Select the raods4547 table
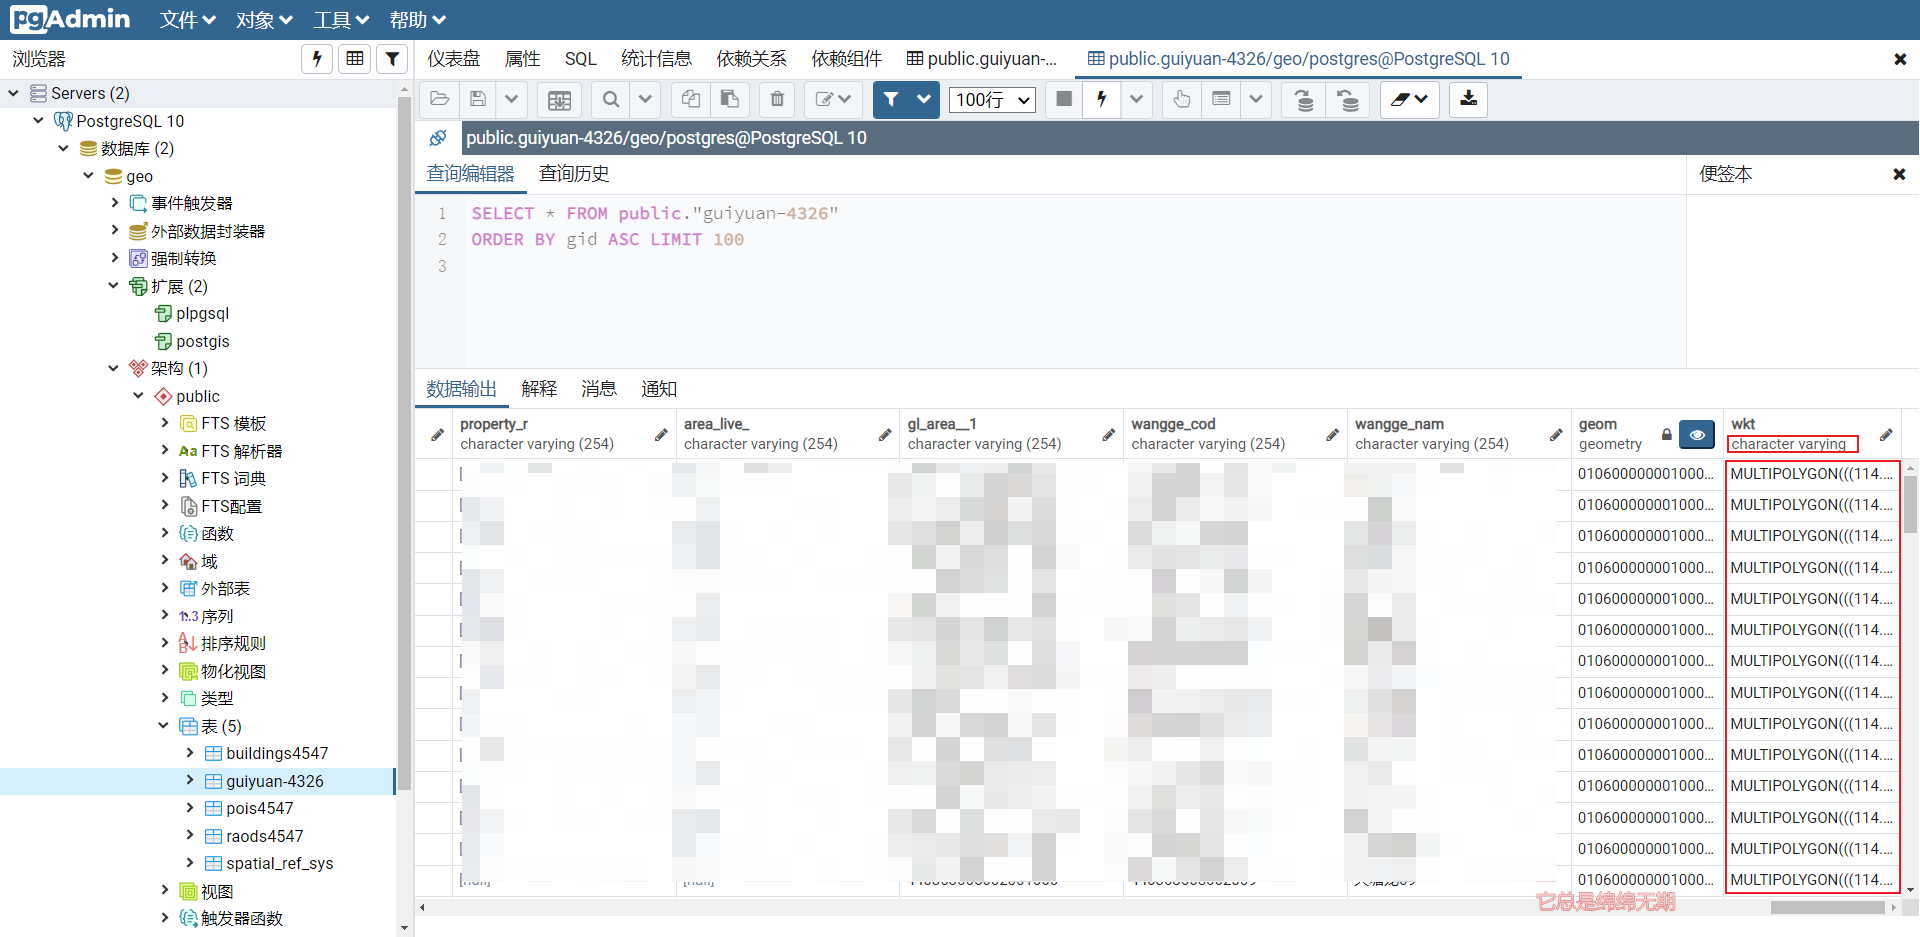Screen dimensions: 1920x937 point(265,836)
